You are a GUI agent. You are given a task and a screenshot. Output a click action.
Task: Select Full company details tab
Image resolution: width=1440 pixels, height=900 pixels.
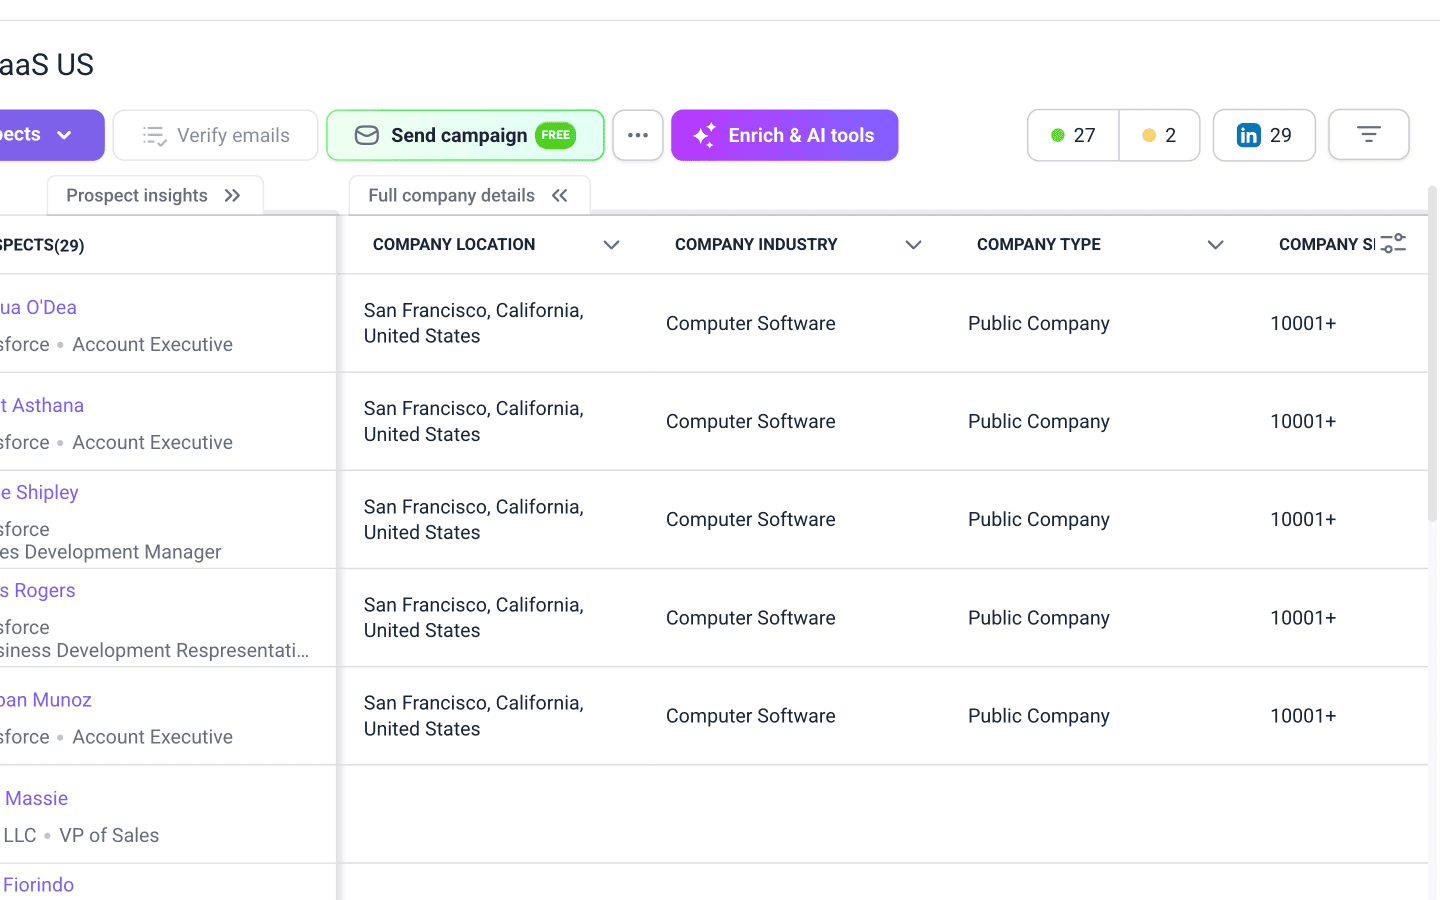point(469,195)
